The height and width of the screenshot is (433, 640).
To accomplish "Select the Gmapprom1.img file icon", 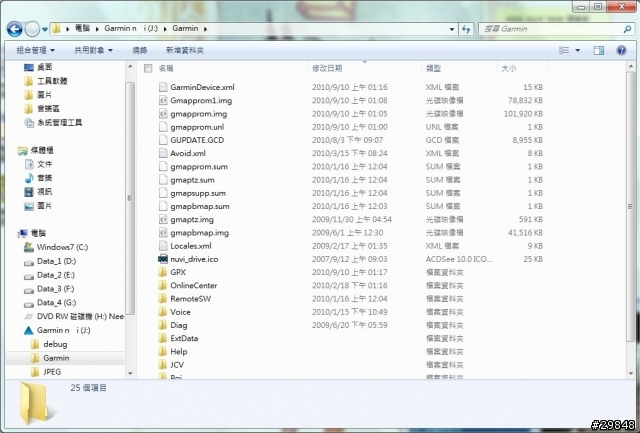I will 163,100.
